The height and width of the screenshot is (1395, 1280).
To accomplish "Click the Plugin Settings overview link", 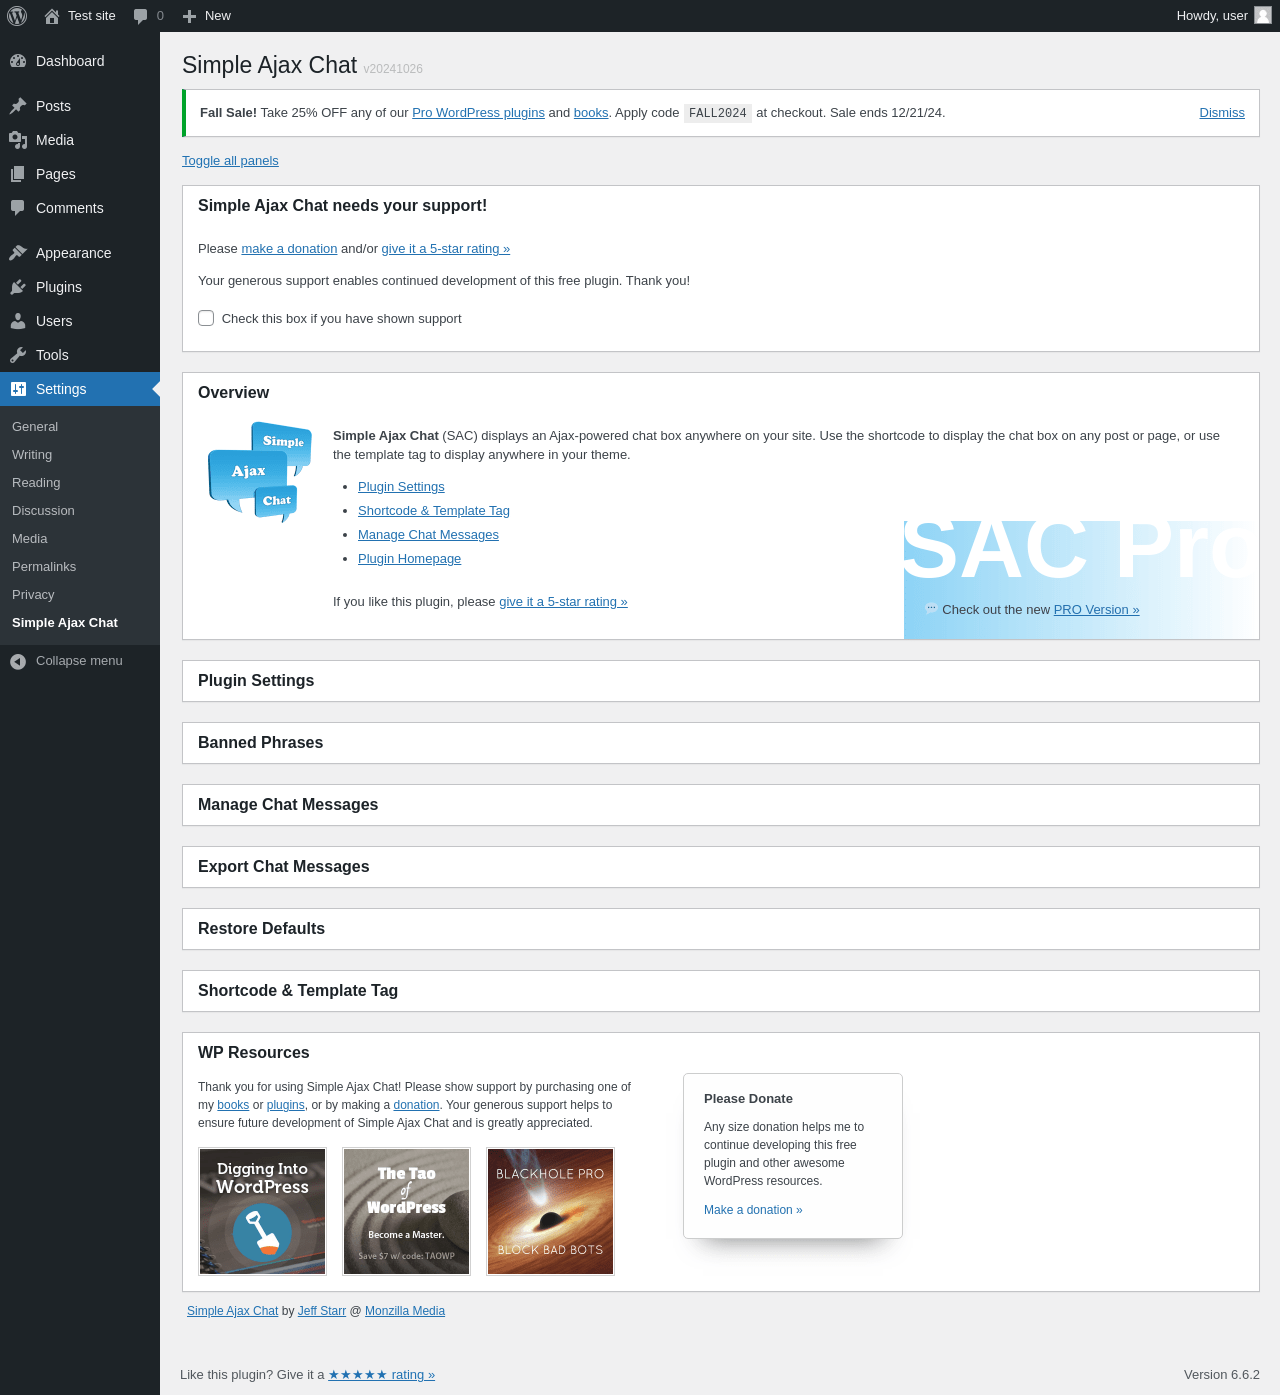I will pyautogui.click(x=401, y=487).
